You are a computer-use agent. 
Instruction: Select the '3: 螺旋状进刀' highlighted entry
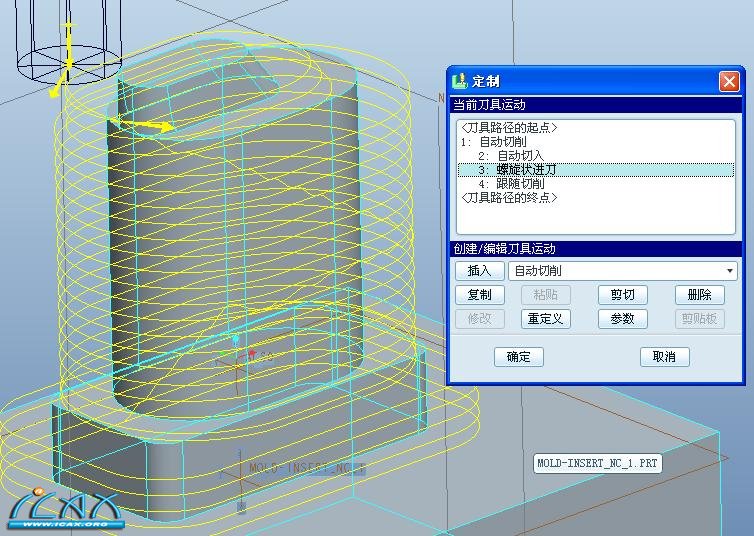pyautogui.click(x=518, y=170)
